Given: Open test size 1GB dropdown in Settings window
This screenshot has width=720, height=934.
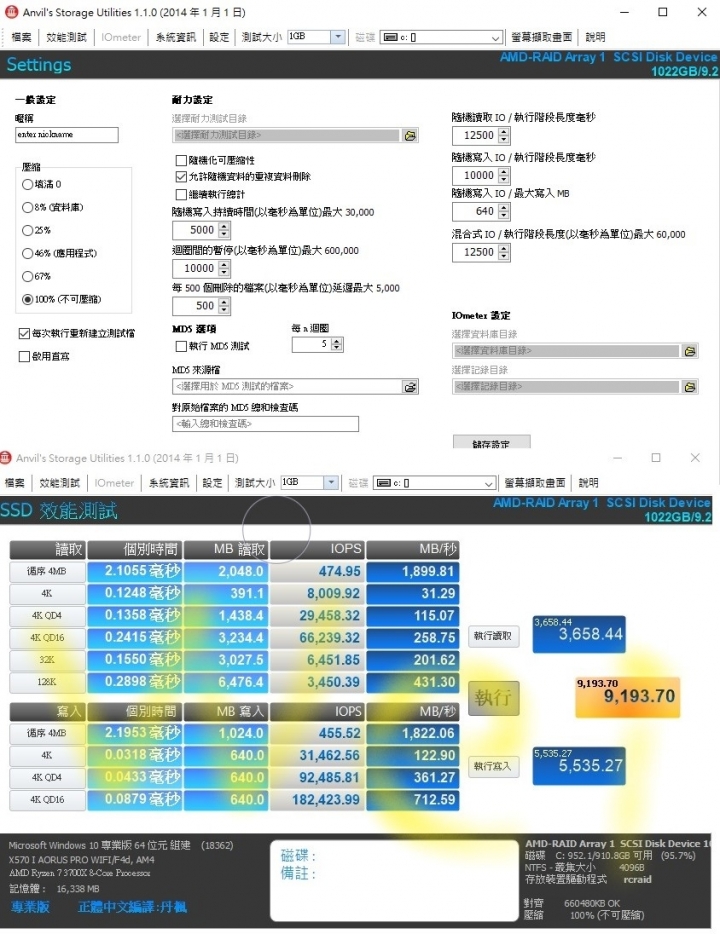Looking at the screenshot, I should click(338, 37).
